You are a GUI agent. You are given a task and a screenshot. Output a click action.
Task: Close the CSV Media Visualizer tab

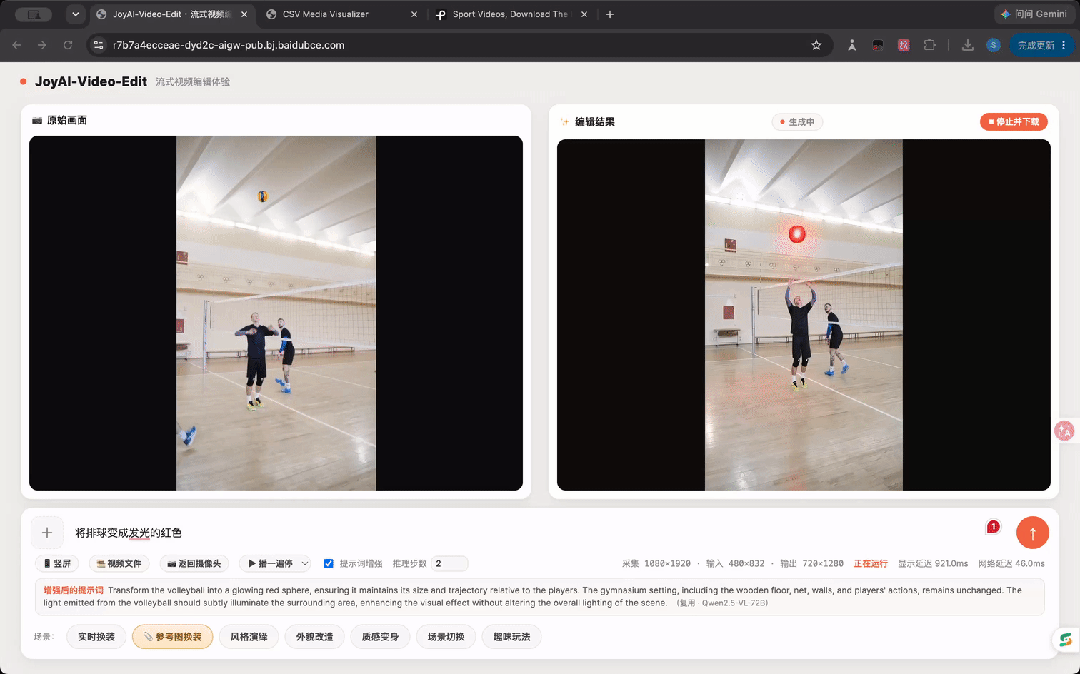[x=413, y=14]
